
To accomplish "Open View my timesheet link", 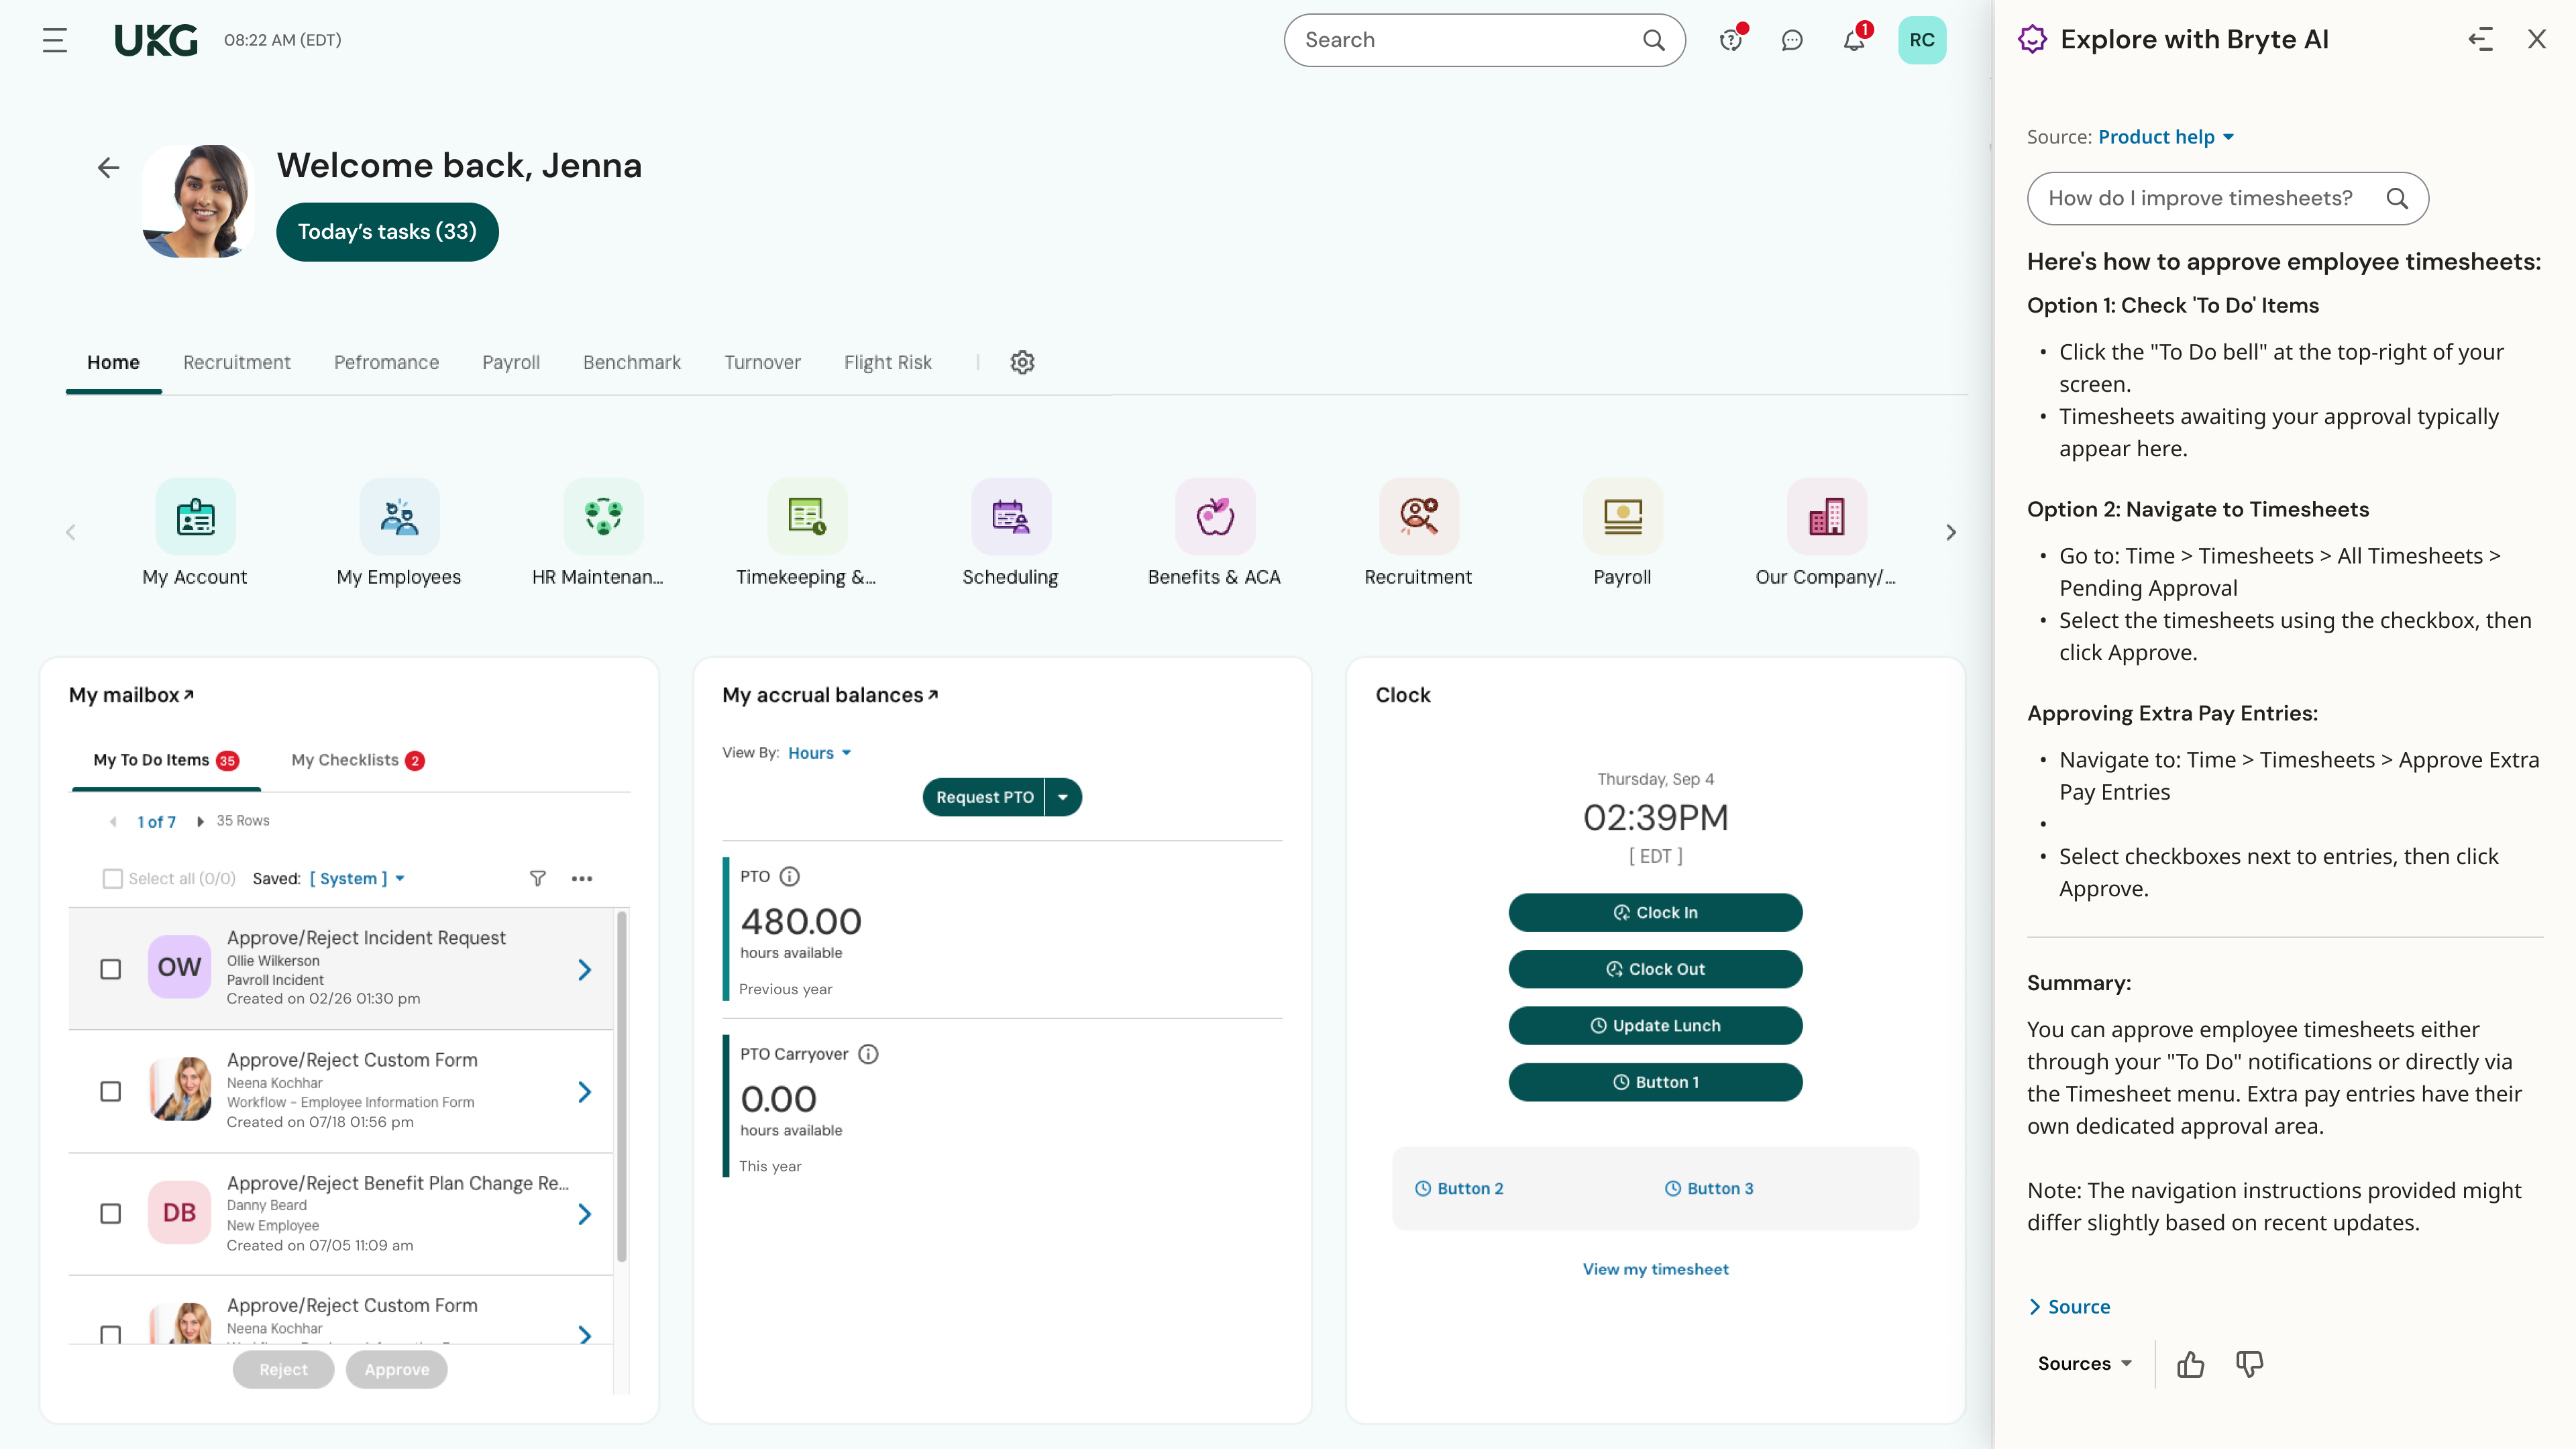I will (x=1655, y=1269).
